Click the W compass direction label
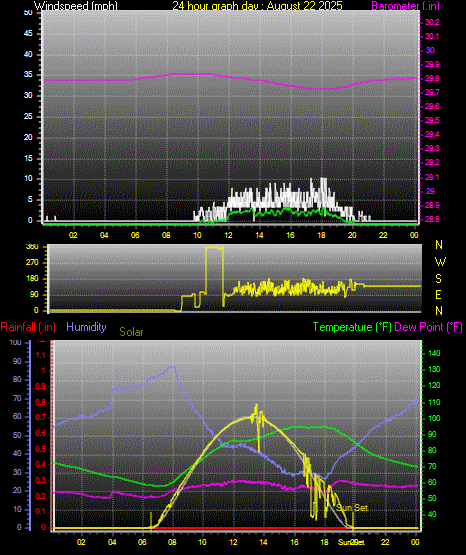This screenshot has width=466, height=555. pyautogui.click(x=440, y=262)
